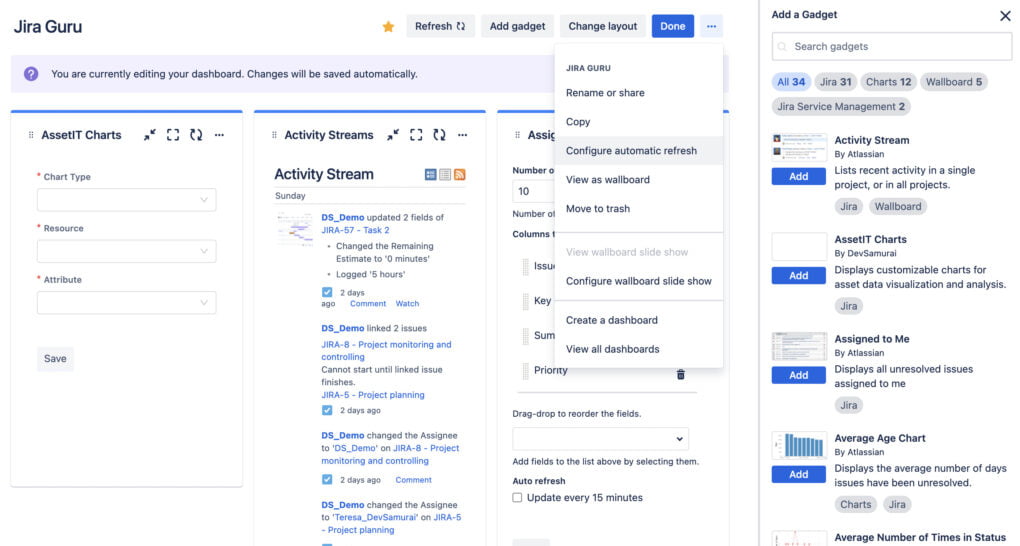Click the Average Age Chart gadget thumbnail
Screen dimensions: 1020x546
click(x=799, y=446)
